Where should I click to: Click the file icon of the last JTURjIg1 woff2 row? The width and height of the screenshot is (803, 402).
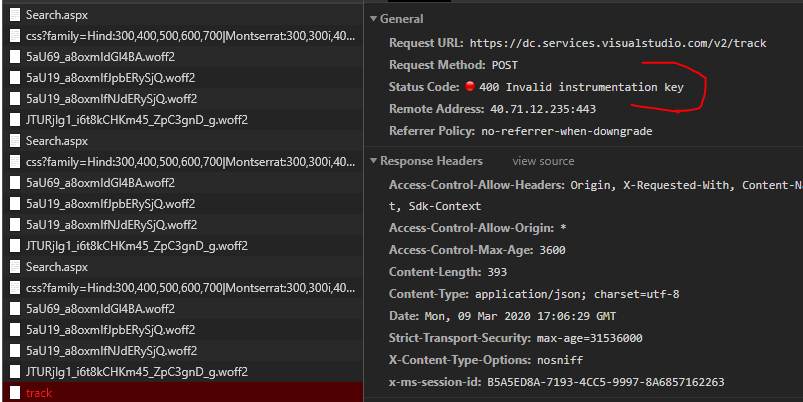click(x=15, y=372)
